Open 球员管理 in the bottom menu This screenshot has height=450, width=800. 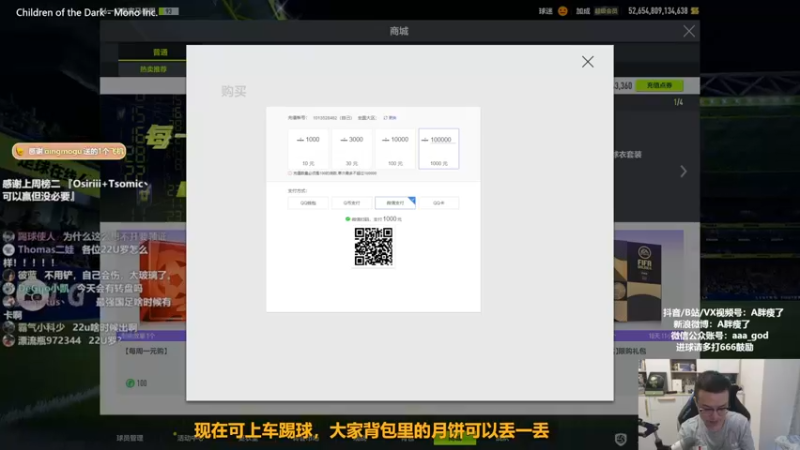[x=130, y=438]
